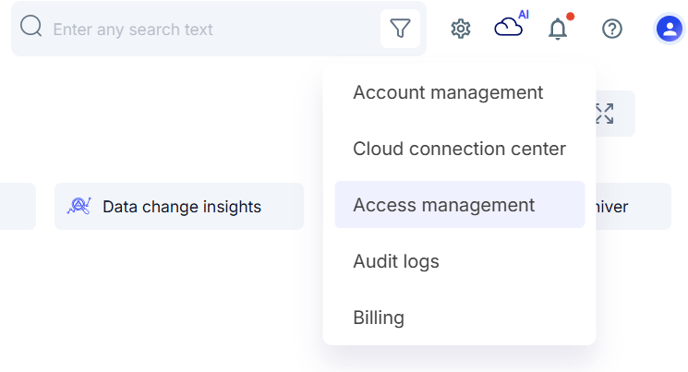
Task: Open the filter funnel button
Action: 400,29
